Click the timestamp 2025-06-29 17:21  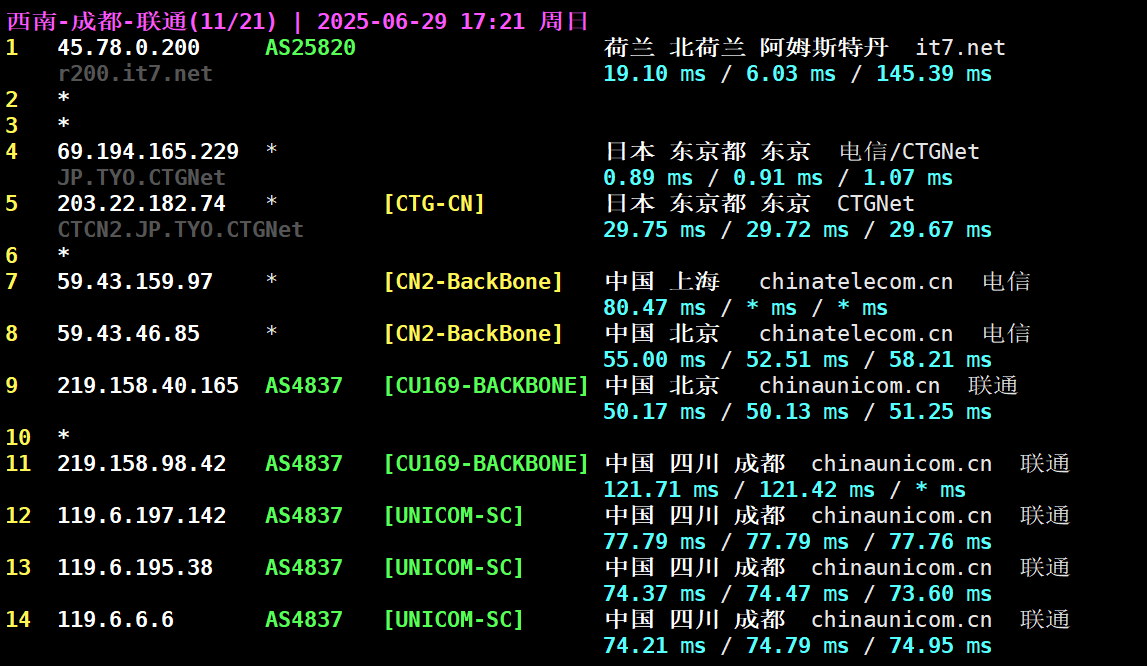tap(421, 21)
